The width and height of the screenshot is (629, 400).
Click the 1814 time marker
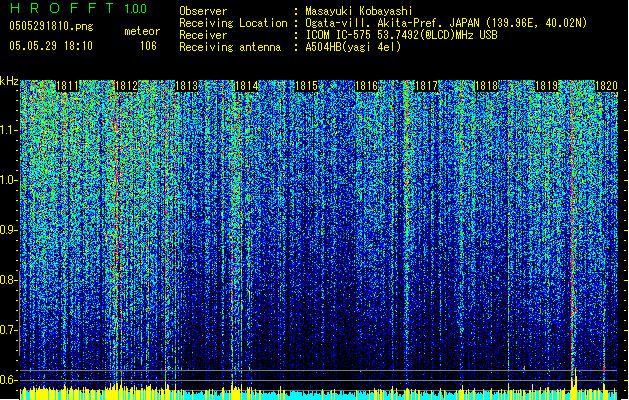pos(246,86)
